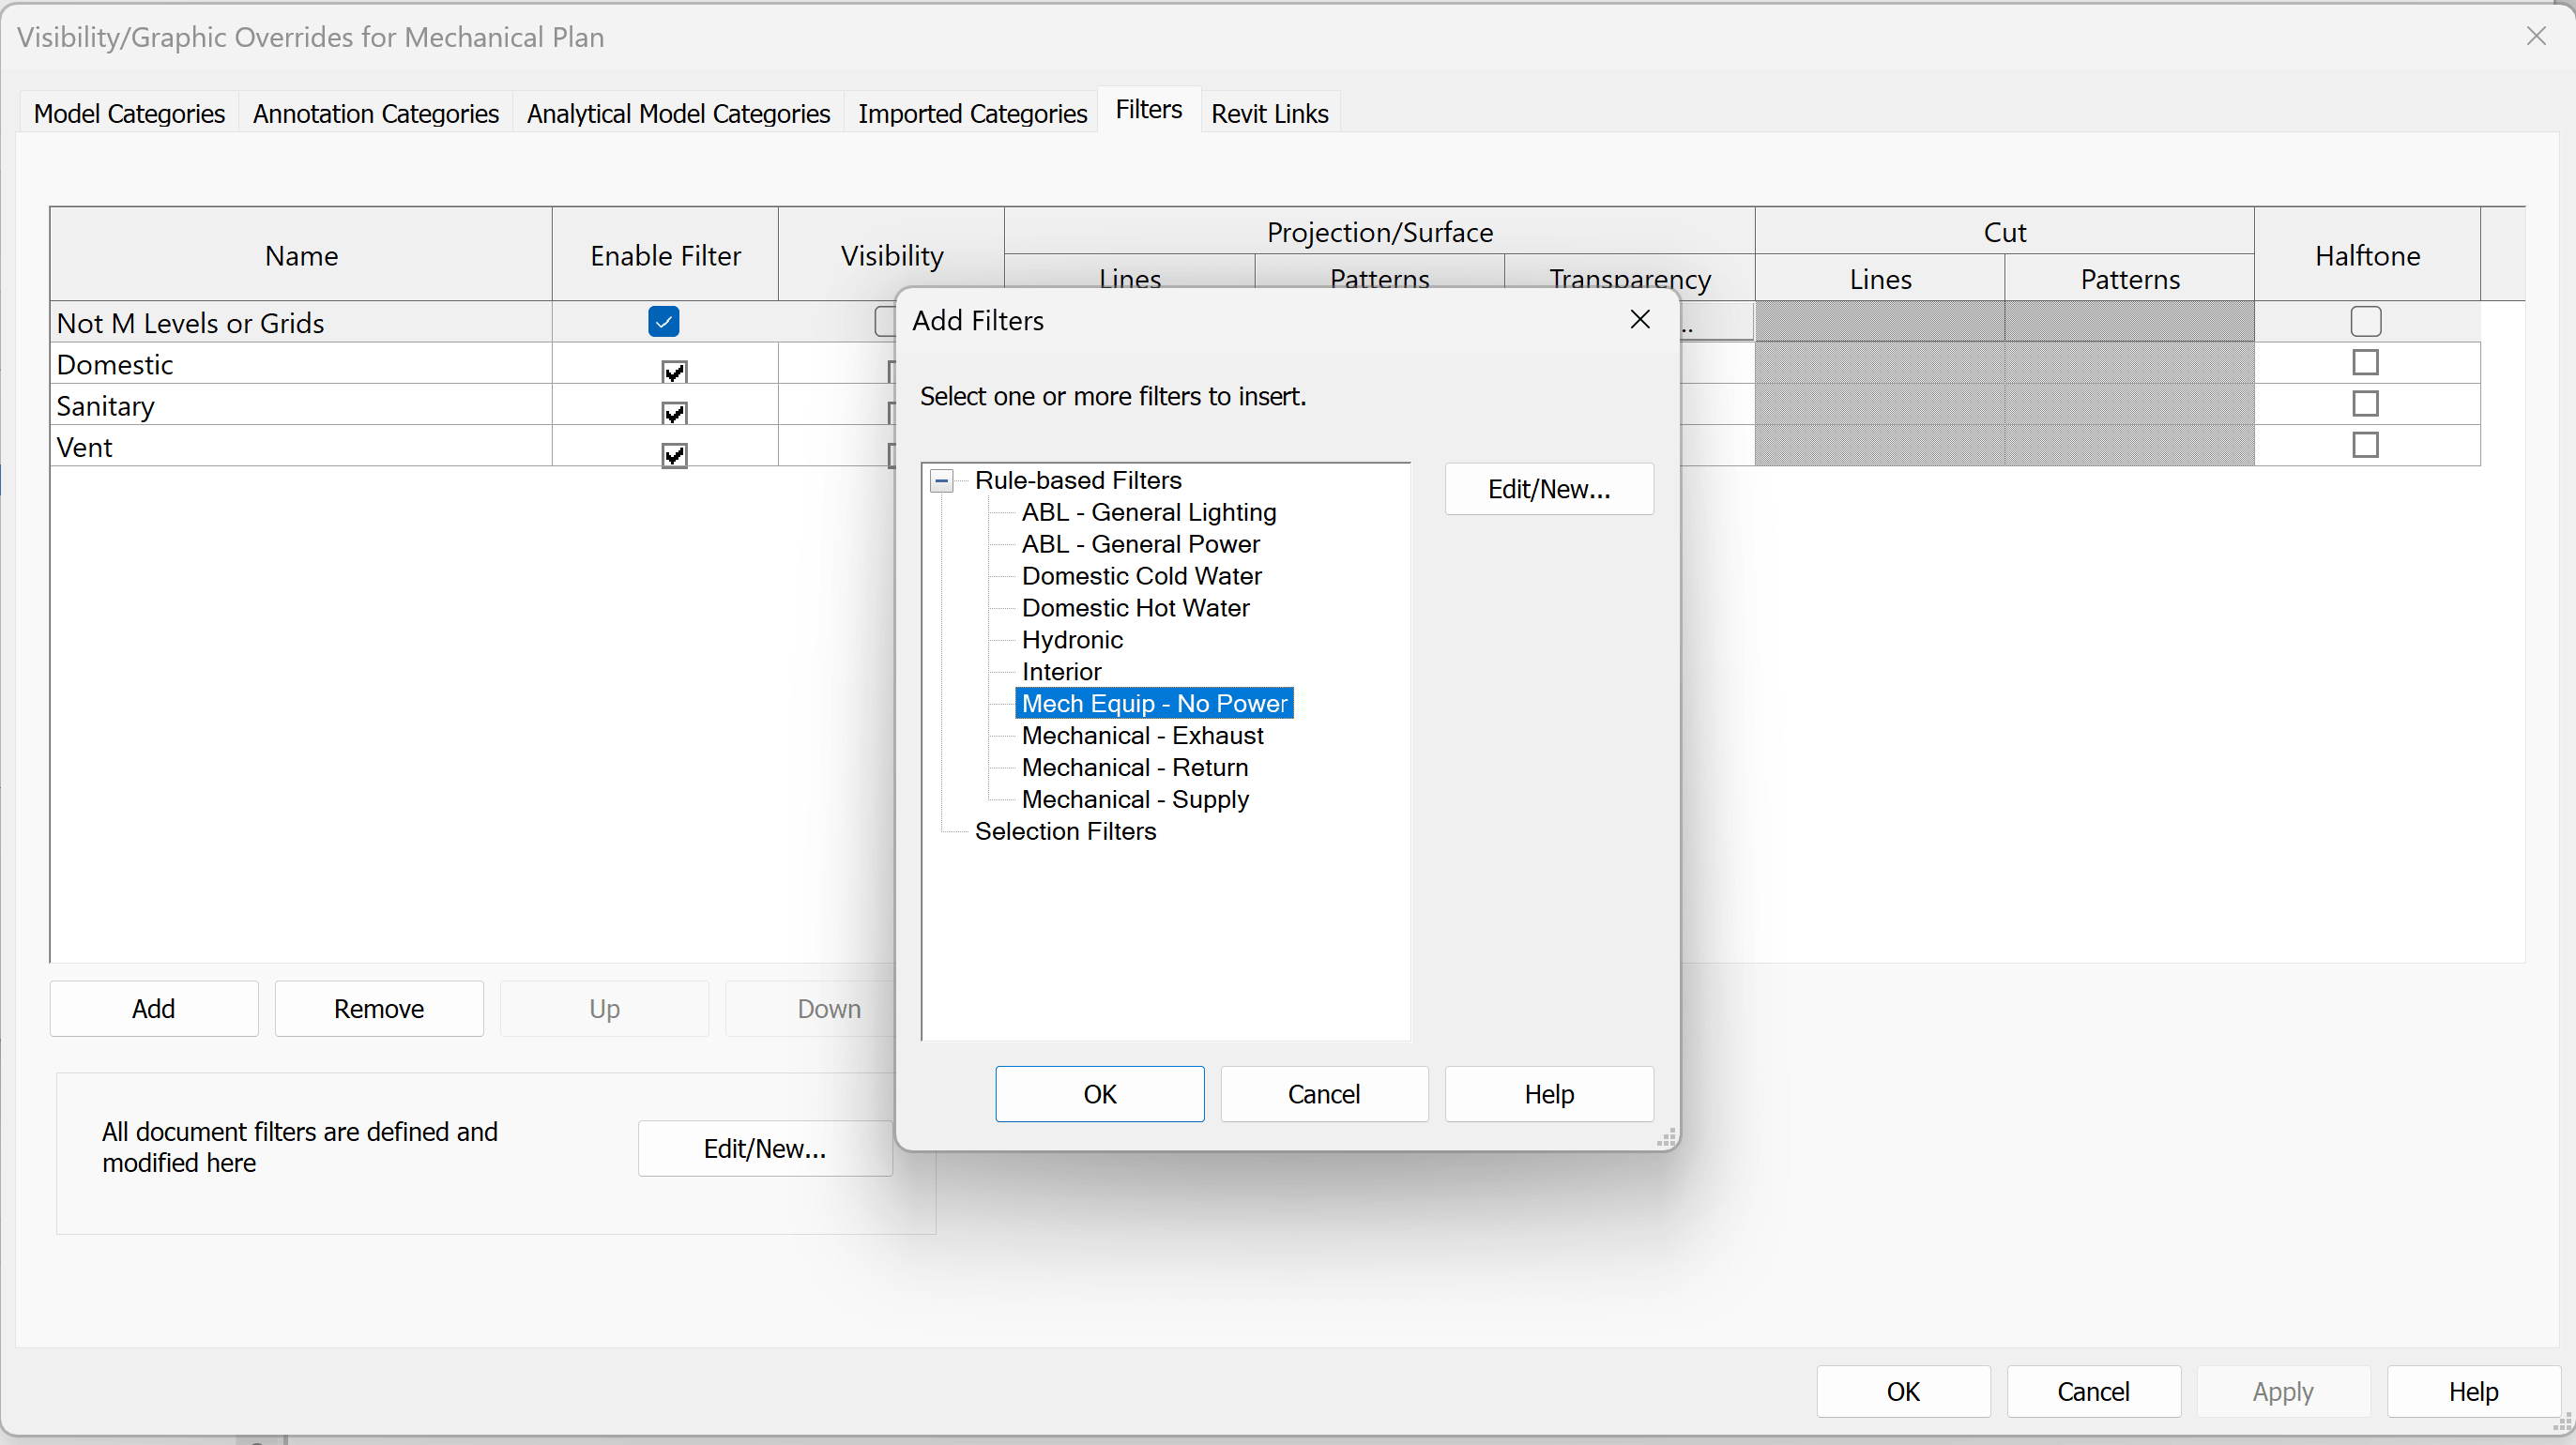Image resolution: width=2576 pixels, height=1445 pixels.
Task: Select the Filters tab
Action: click(x=1149, y=110)
